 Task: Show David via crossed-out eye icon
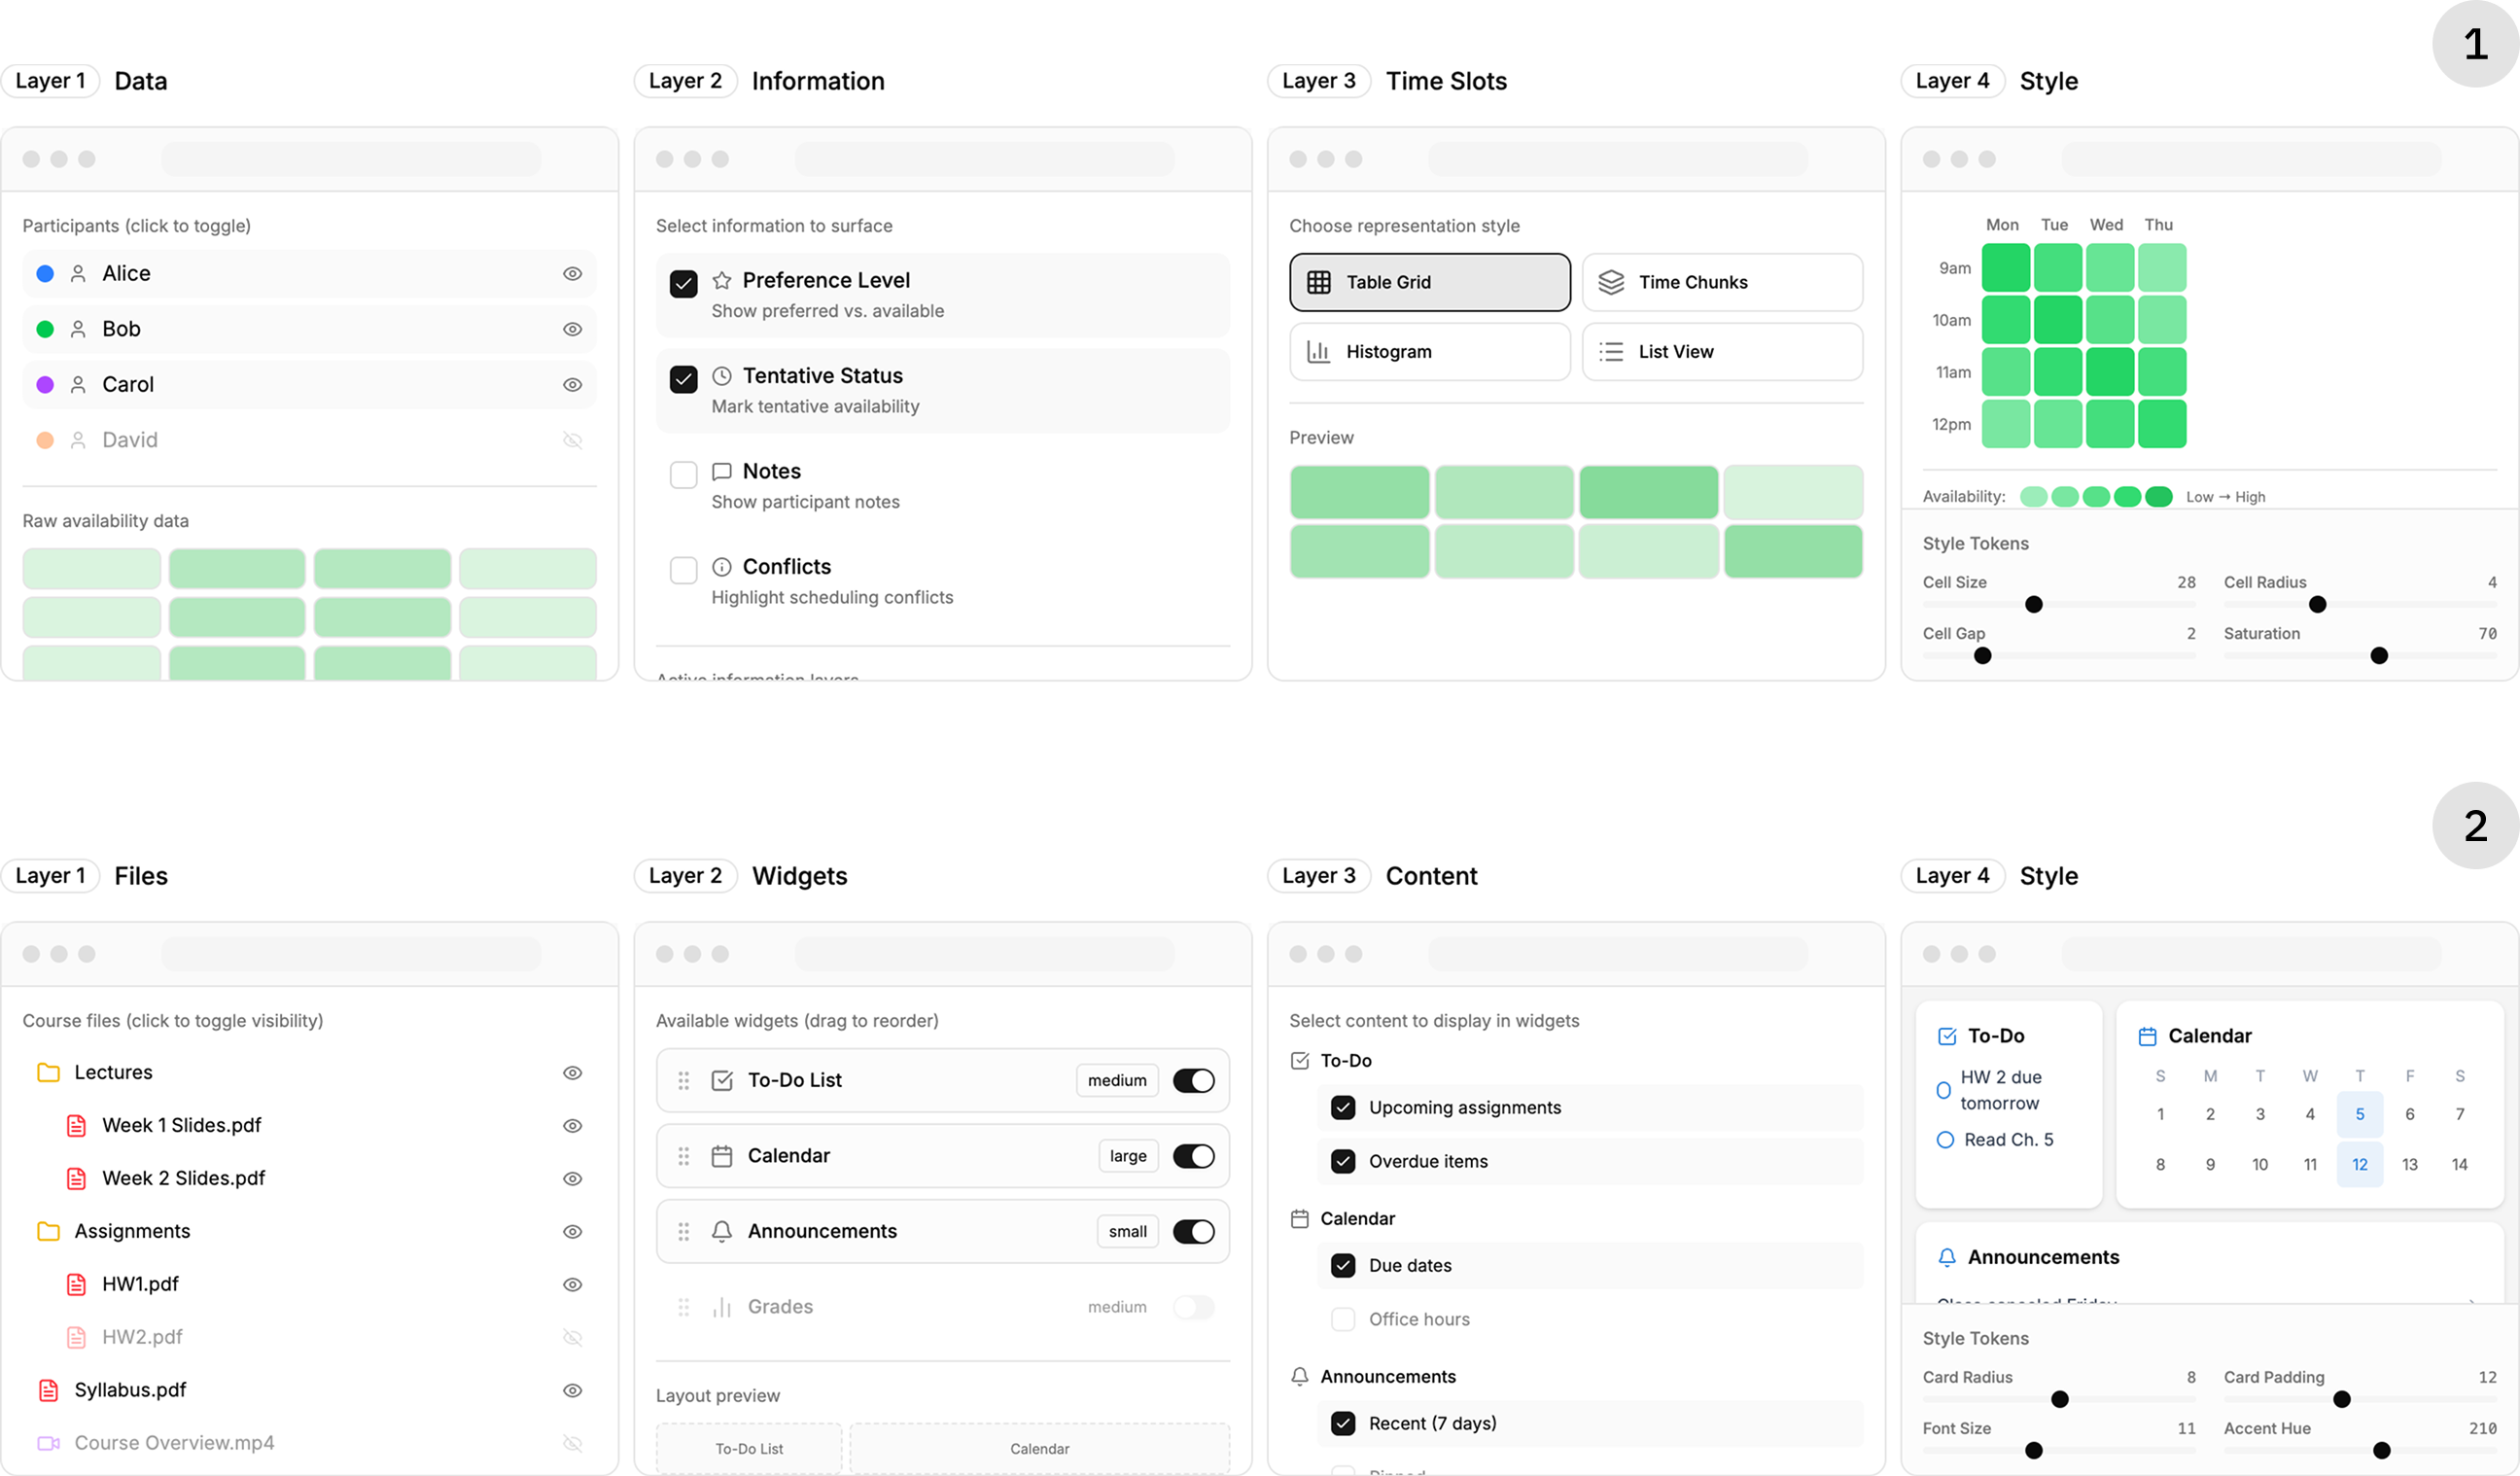click(x=572, y=440)
